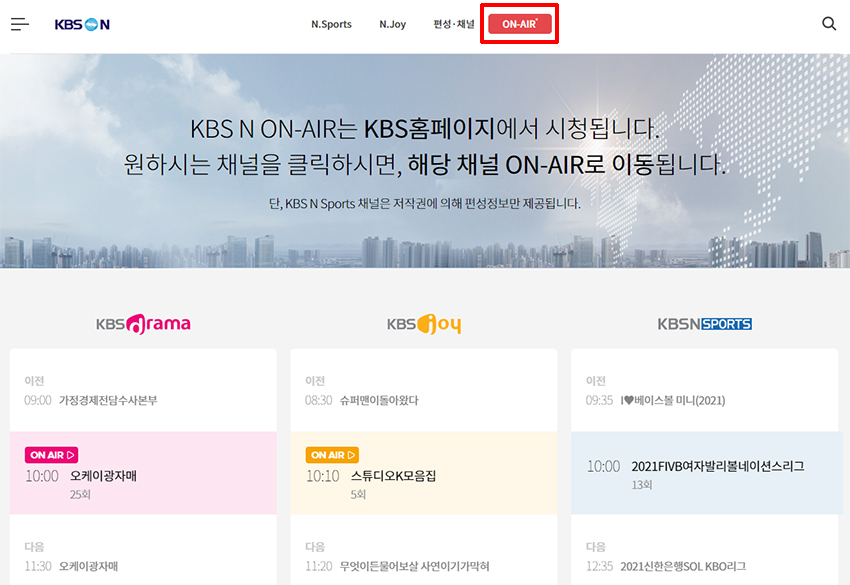Click the 13회 episode label
Image resolution: width=850 pixels, height=585 pixels.
[x=642, y=485]
